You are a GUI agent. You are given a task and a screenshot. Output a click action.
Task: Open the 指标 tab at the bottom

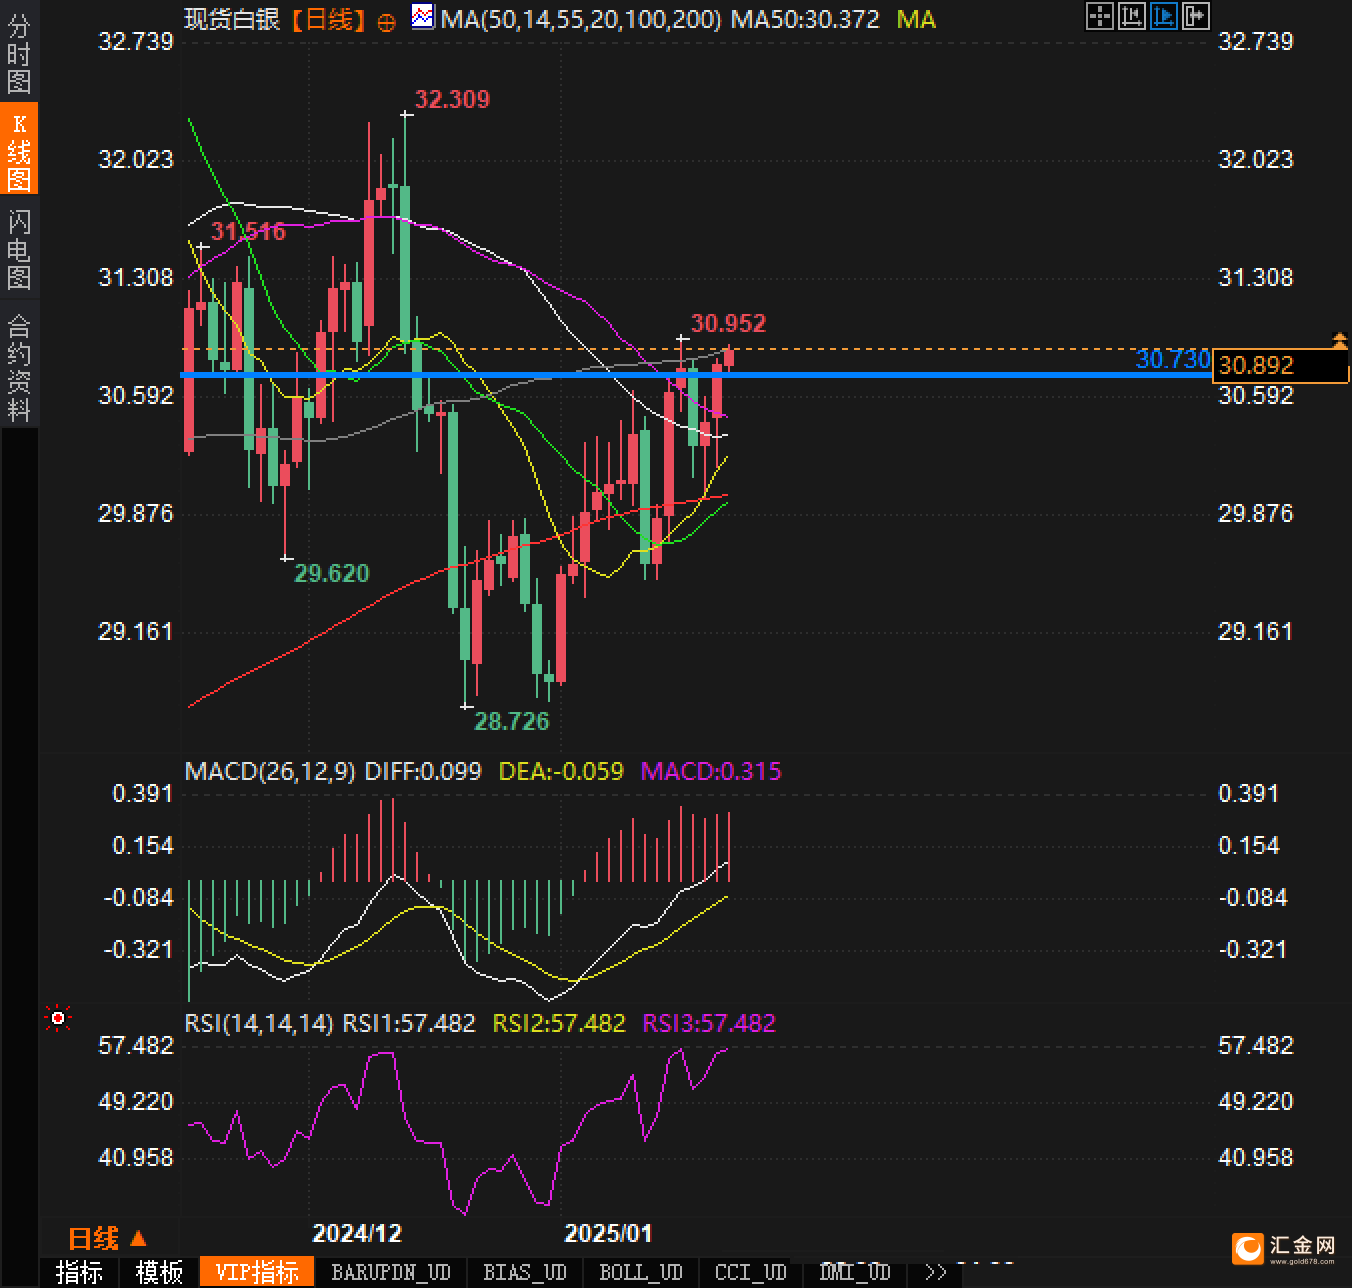pyautogui.click(x=79, y=1272)
